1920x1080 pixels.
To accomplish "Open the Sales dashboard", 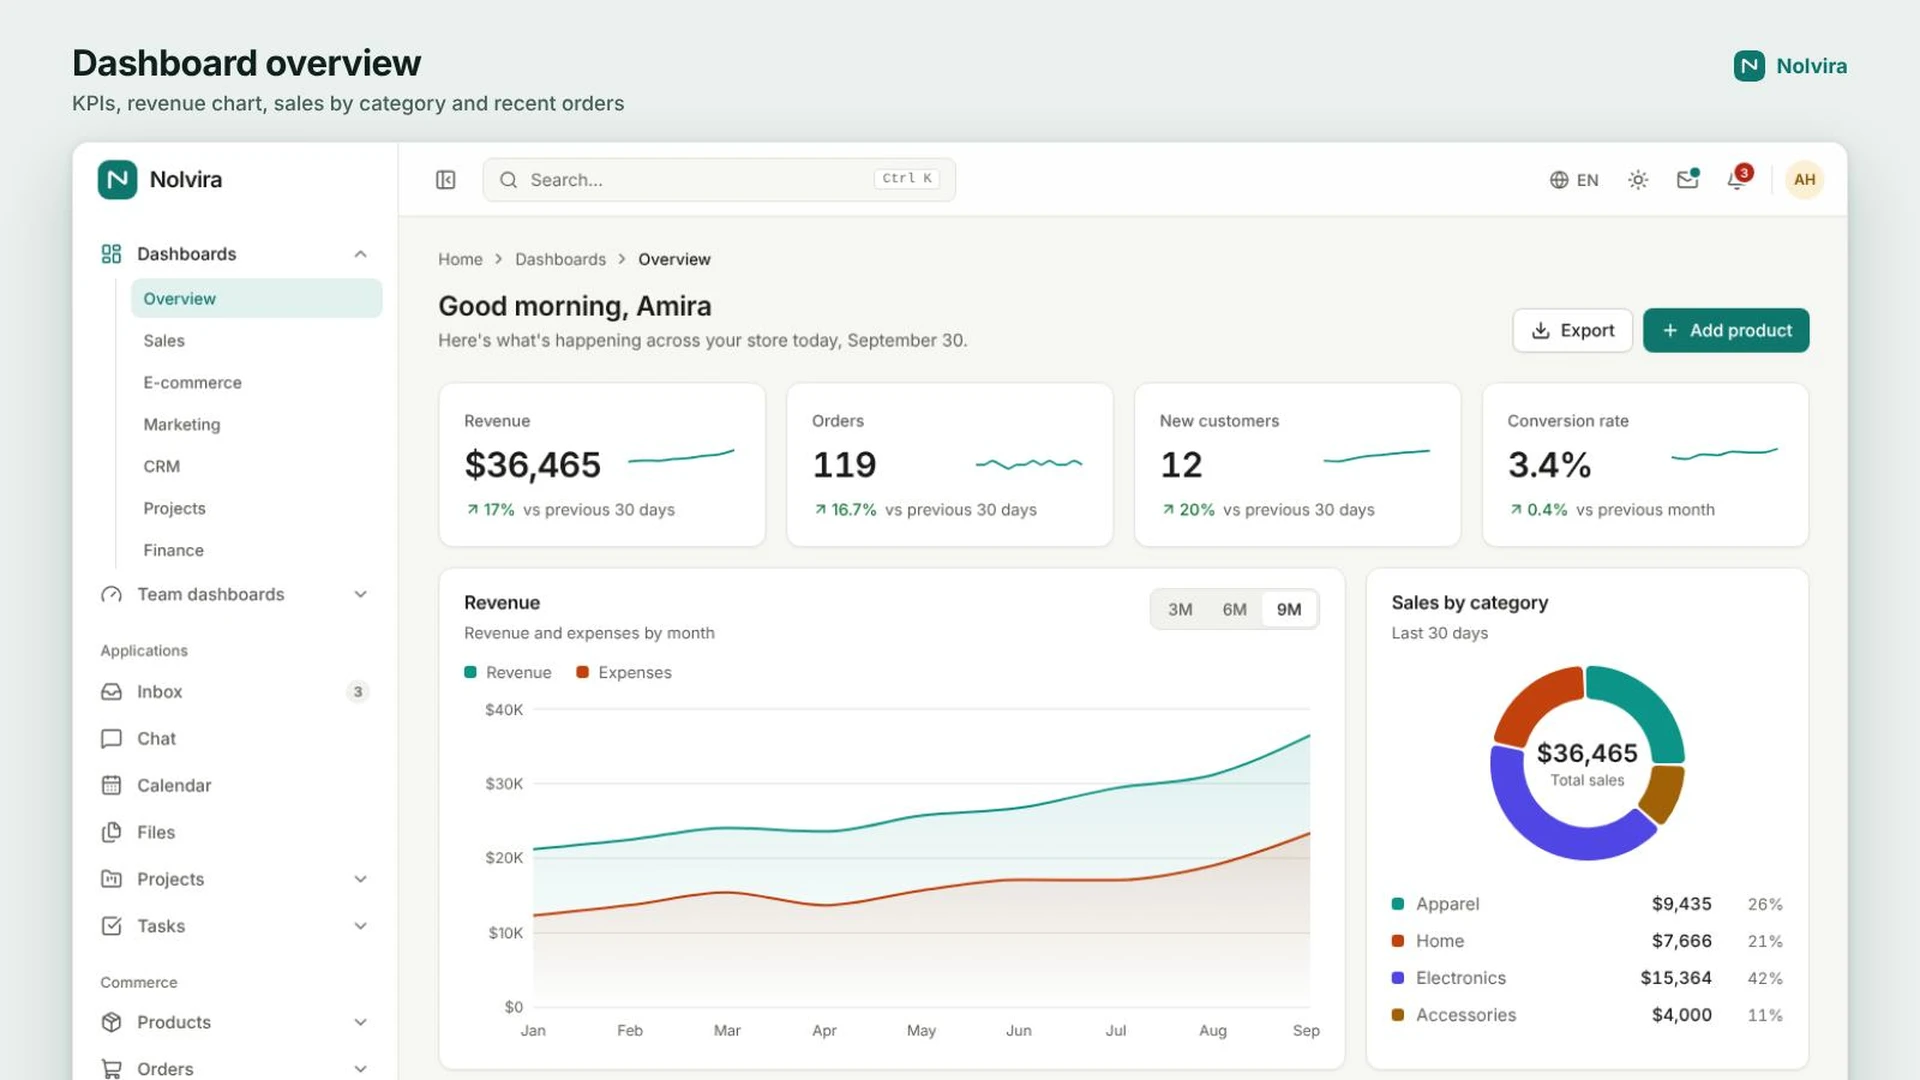I will click(256, 341).
